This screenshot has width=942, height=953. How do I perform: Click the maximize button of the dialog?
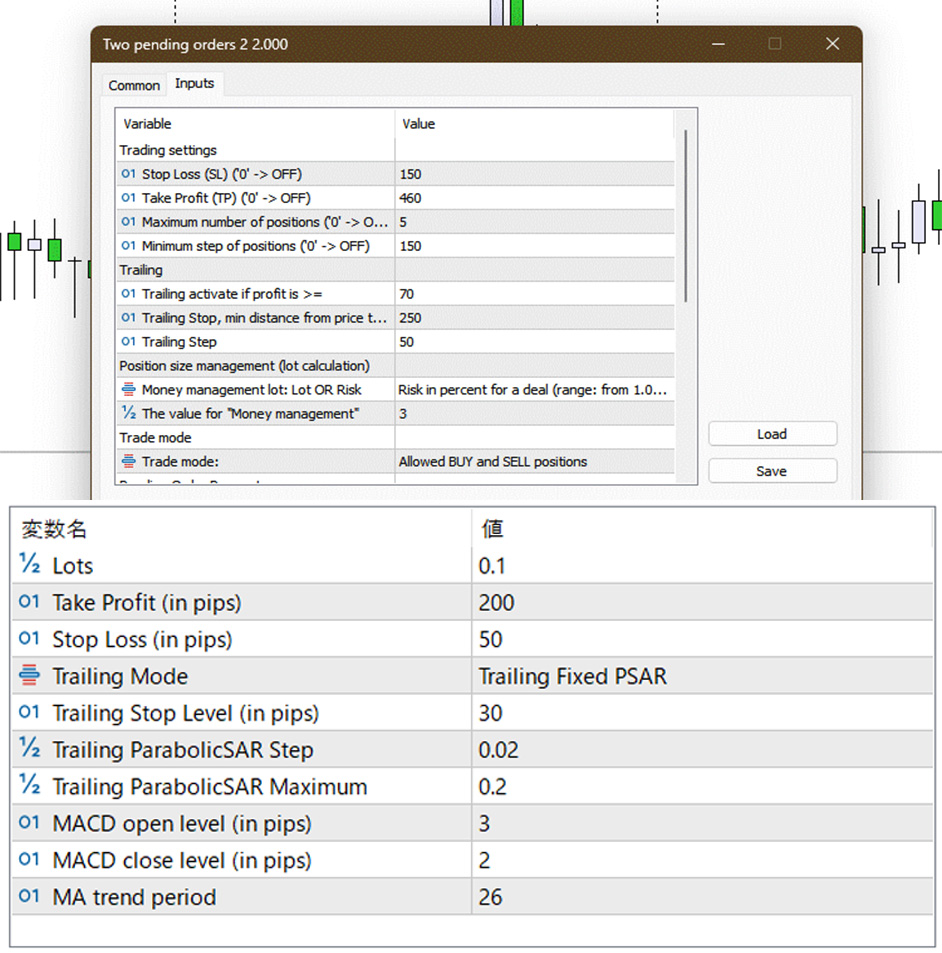(775, 44)
